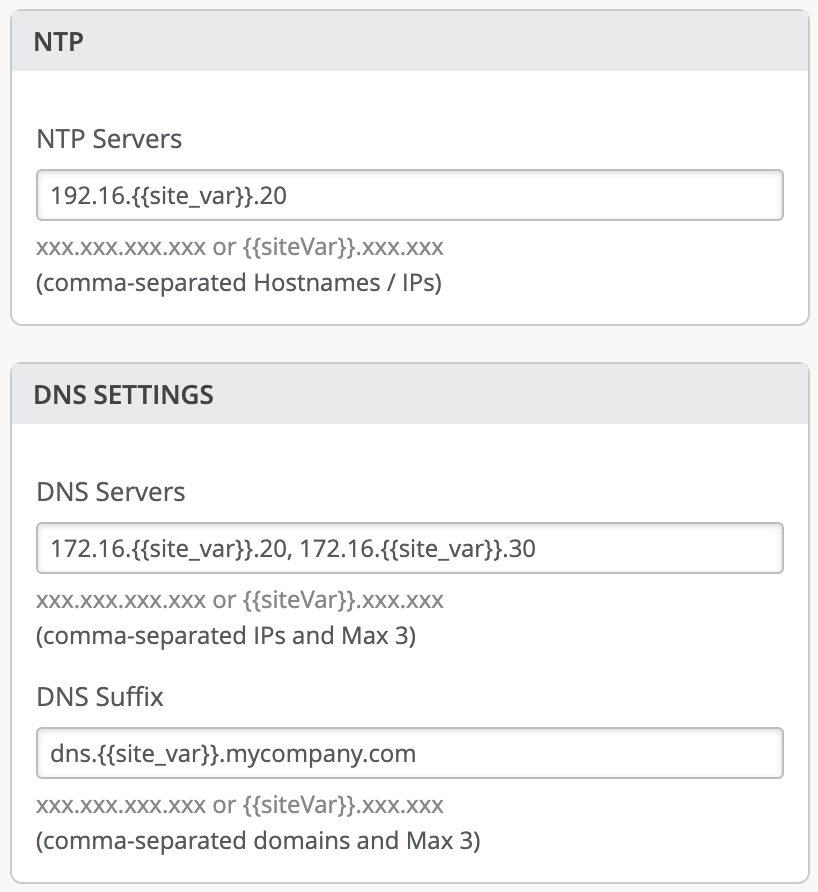Click the format hint below DNS Suffix field
This screenshot has width=818, height=892.
240,805
